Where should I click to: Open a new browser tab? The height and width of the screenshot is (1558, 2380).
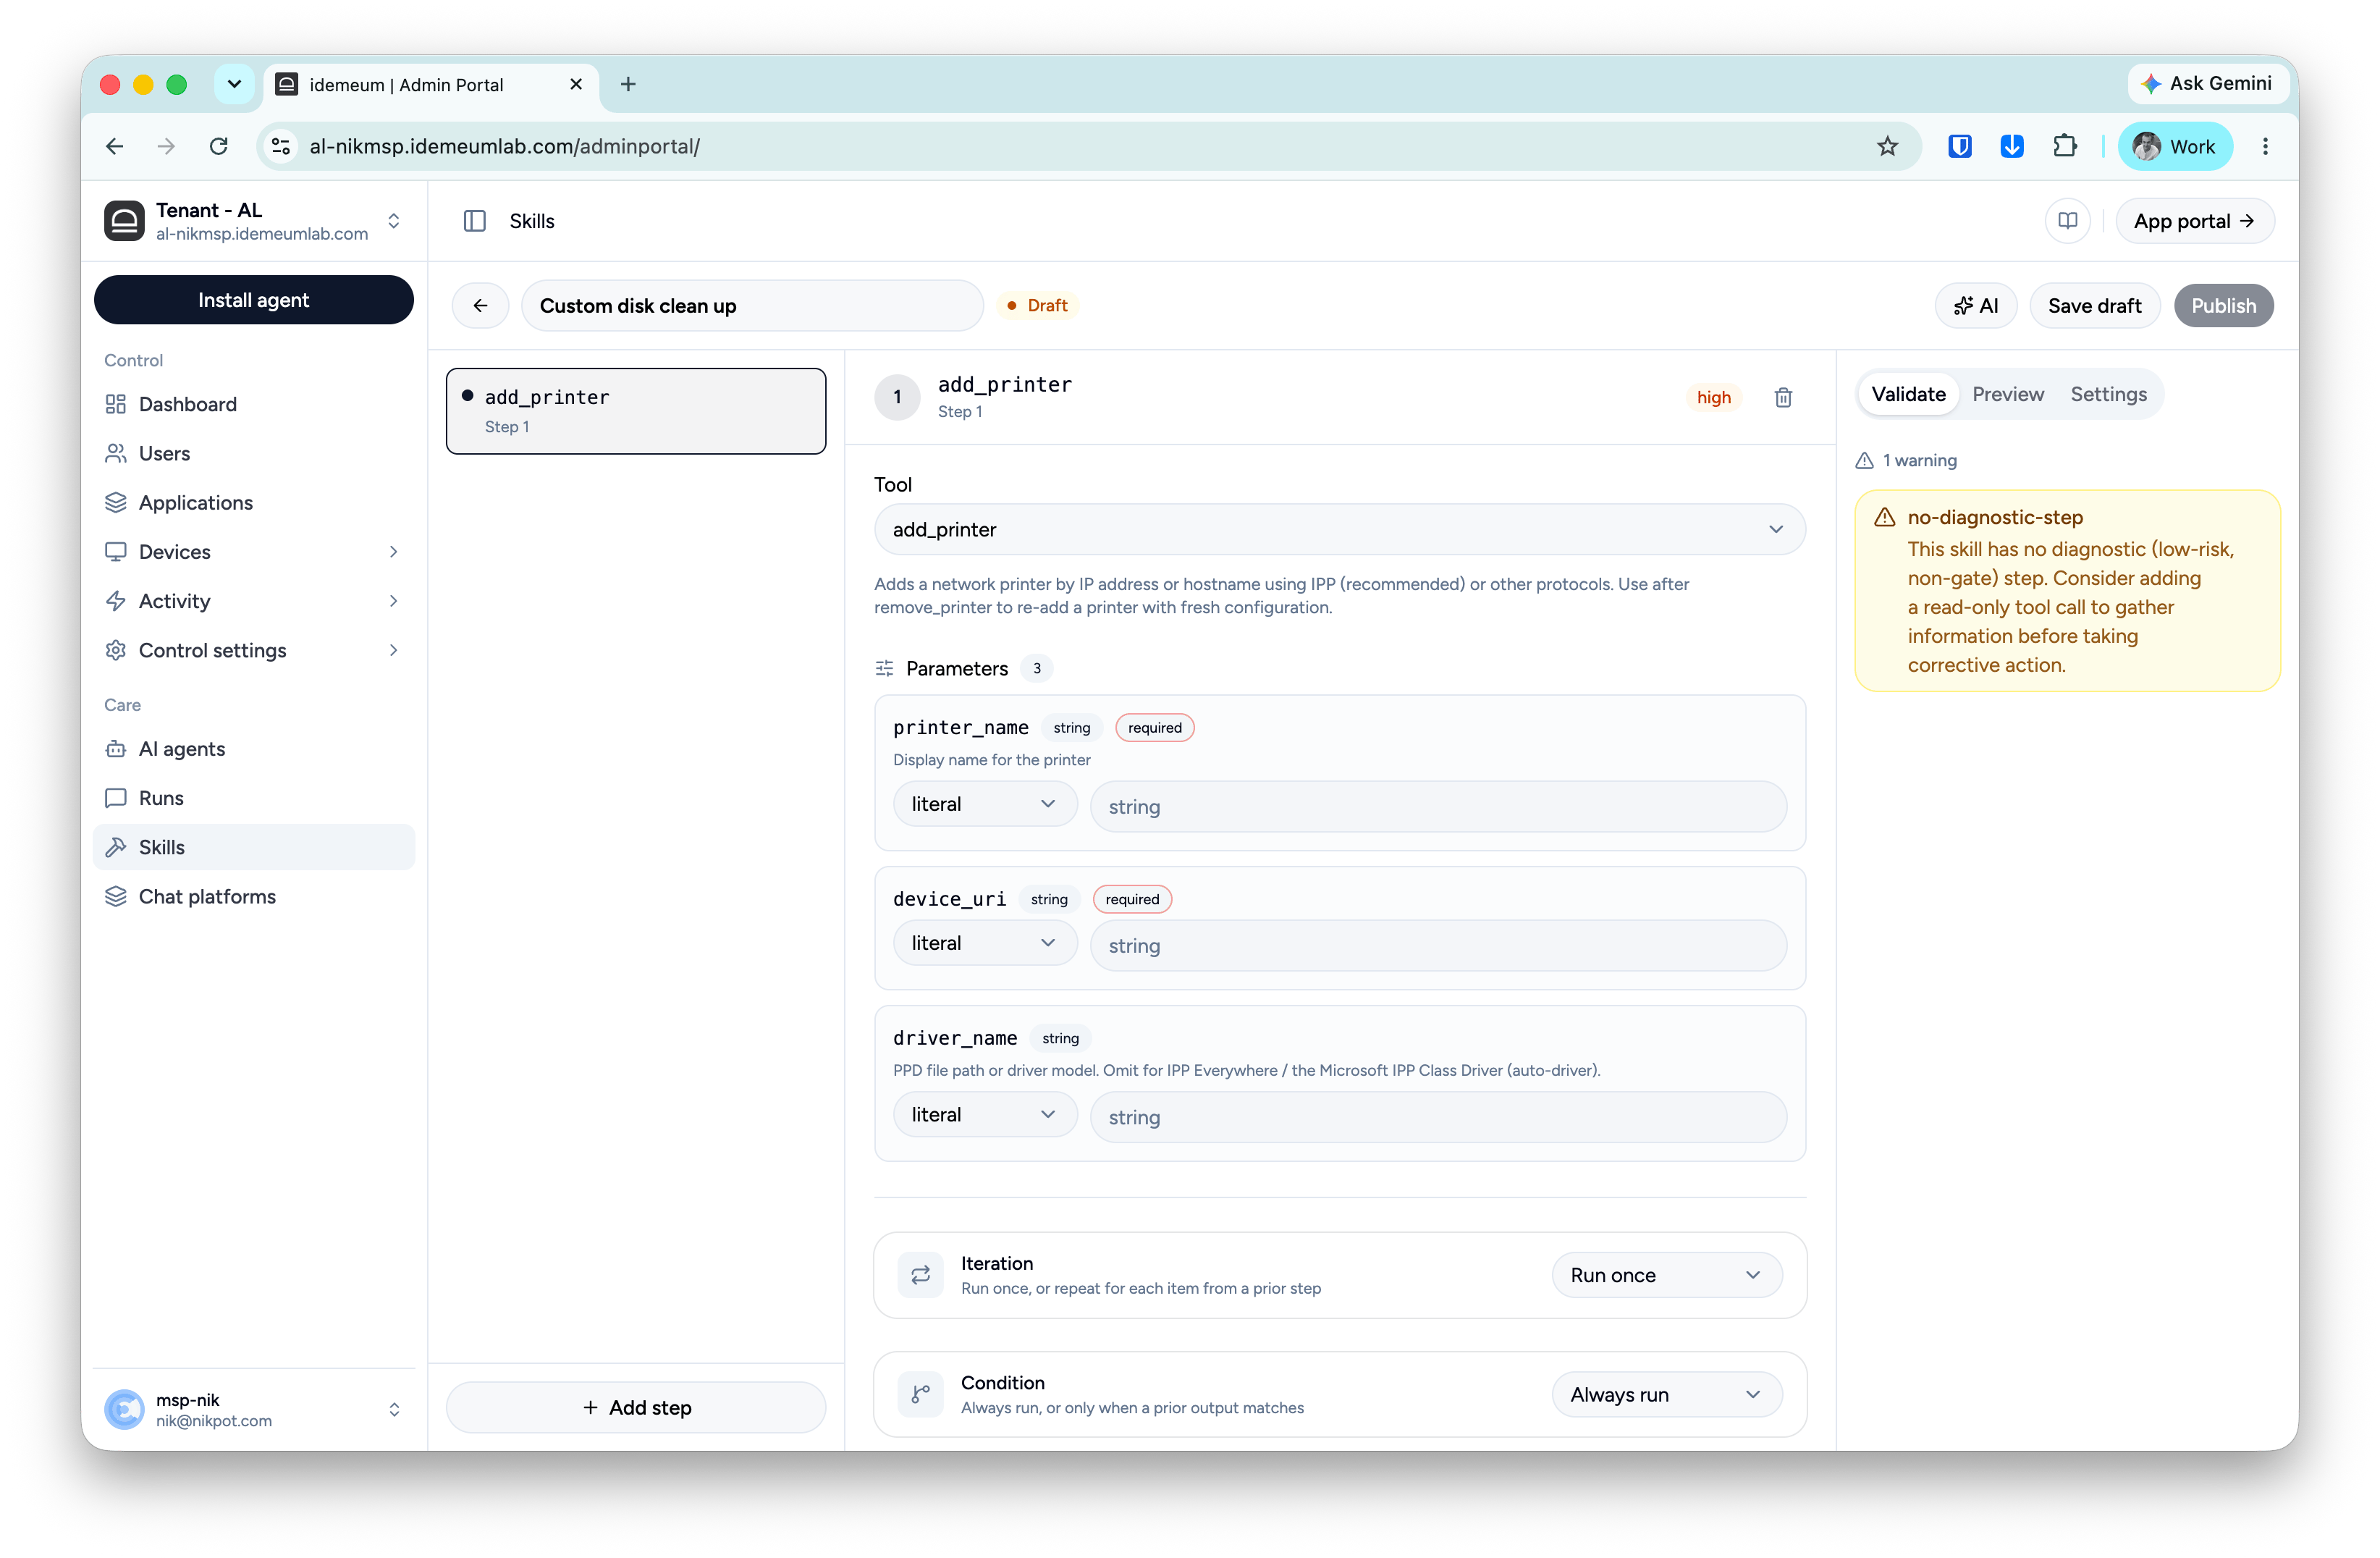[x=628, y=84]
